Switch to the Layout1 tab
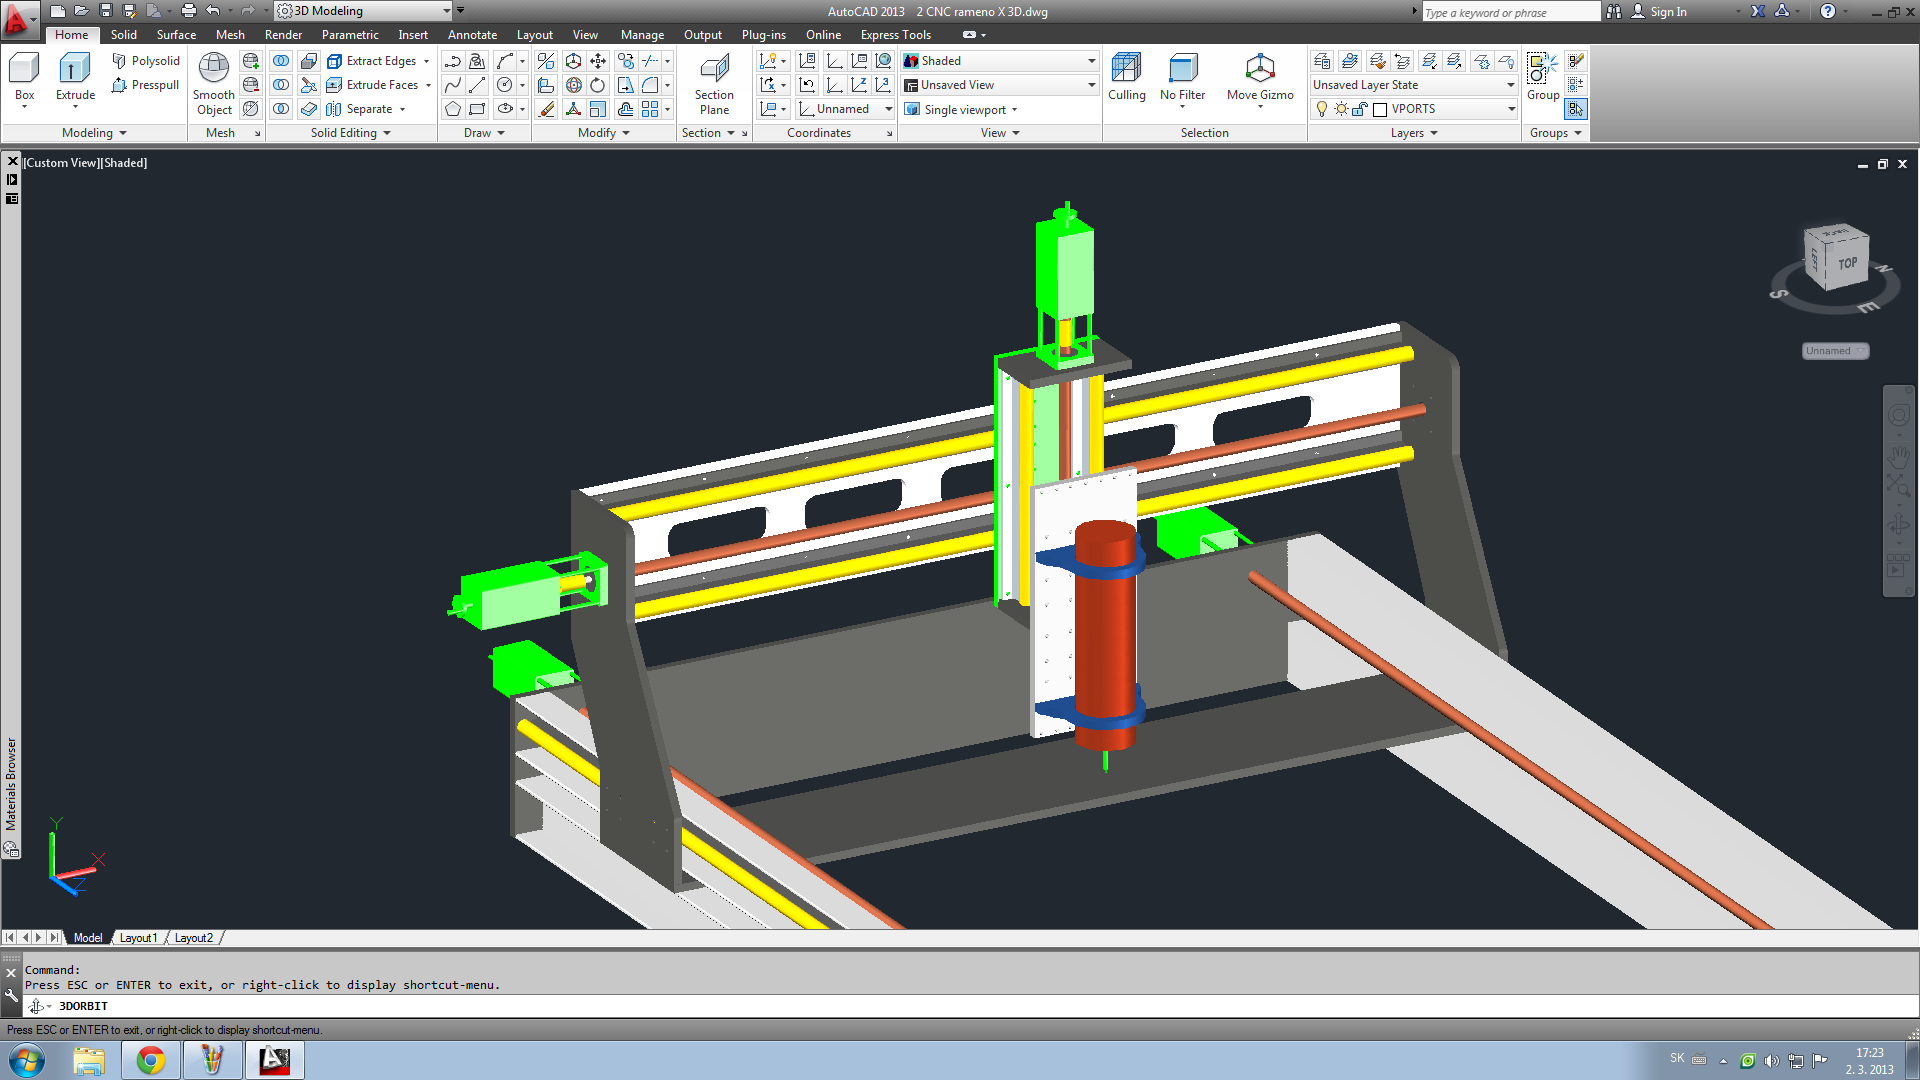The image size is (1920, 1080). point(138,938)
